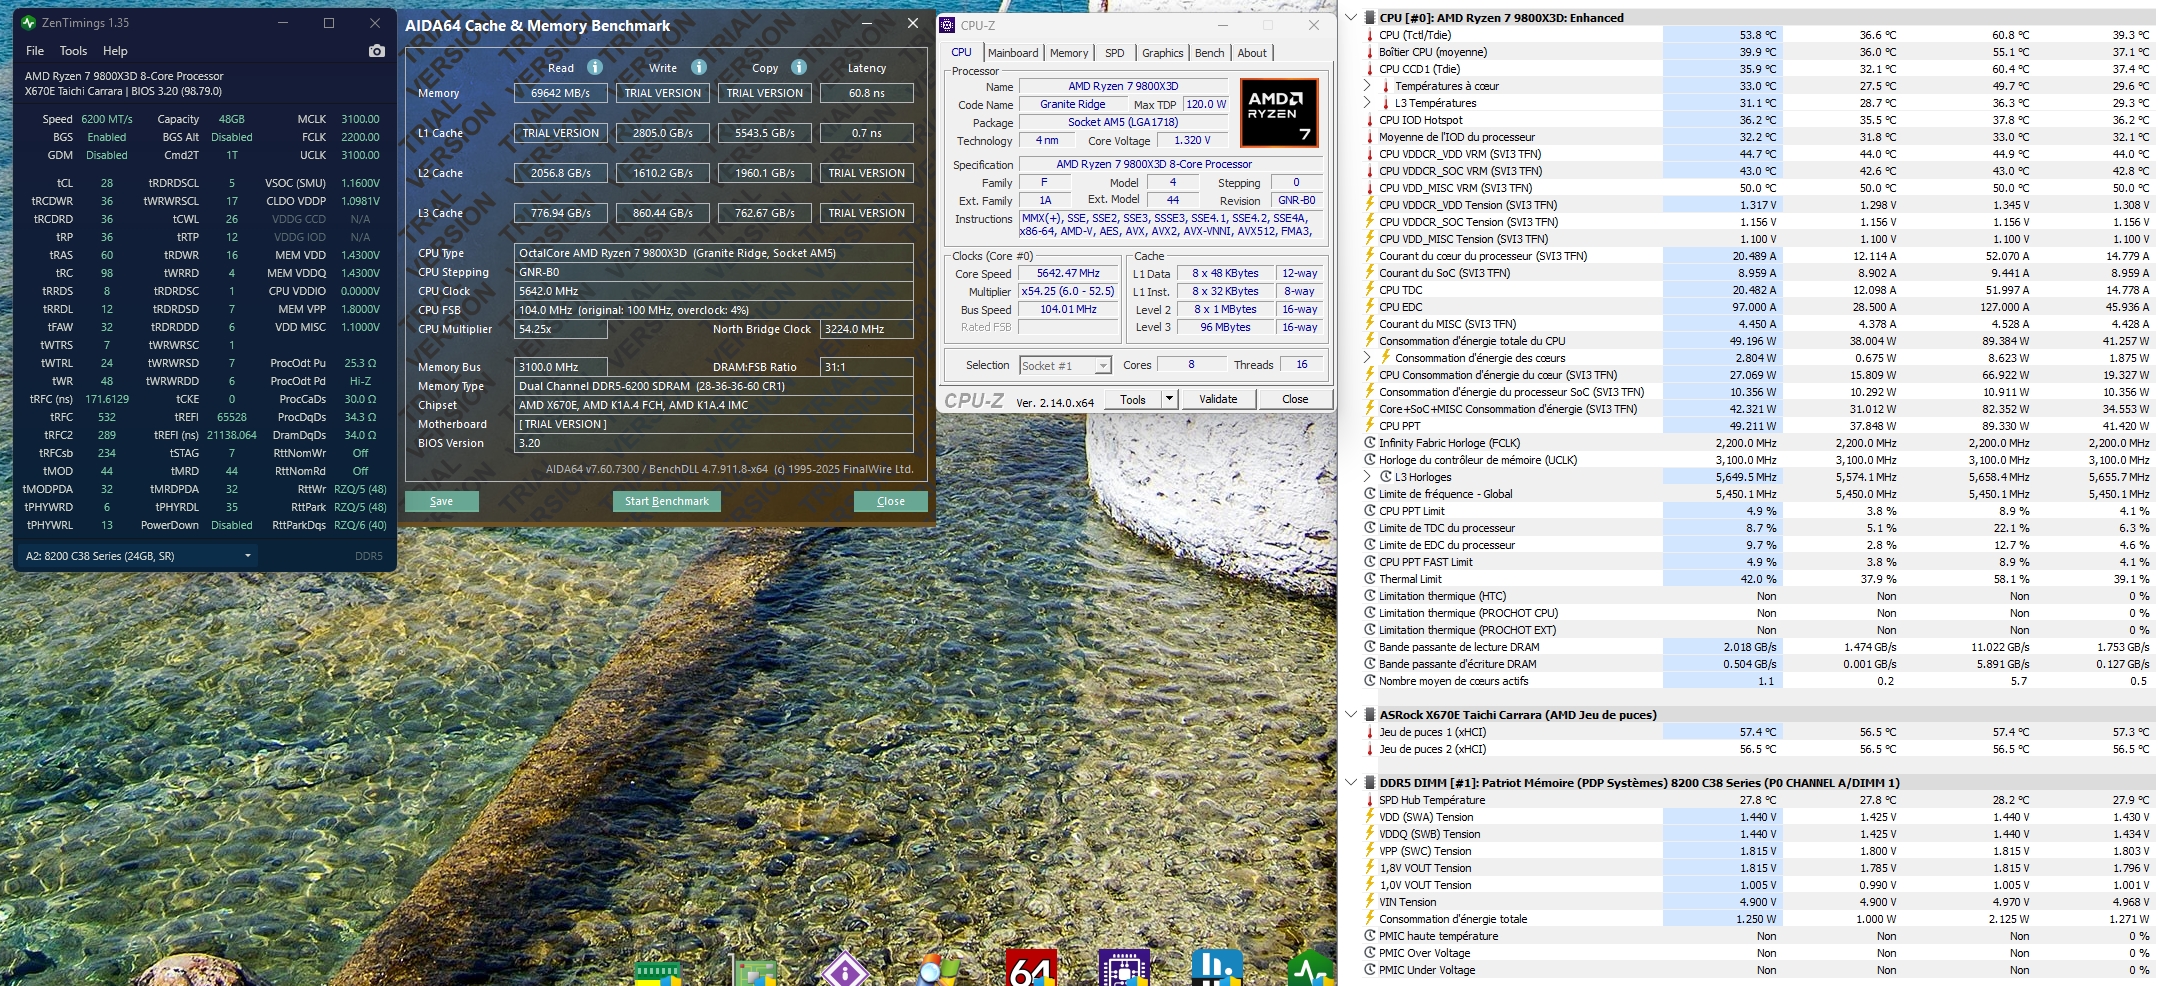Click the Start Benchmark button
The image size is (2173, 986).
[666, 501]
